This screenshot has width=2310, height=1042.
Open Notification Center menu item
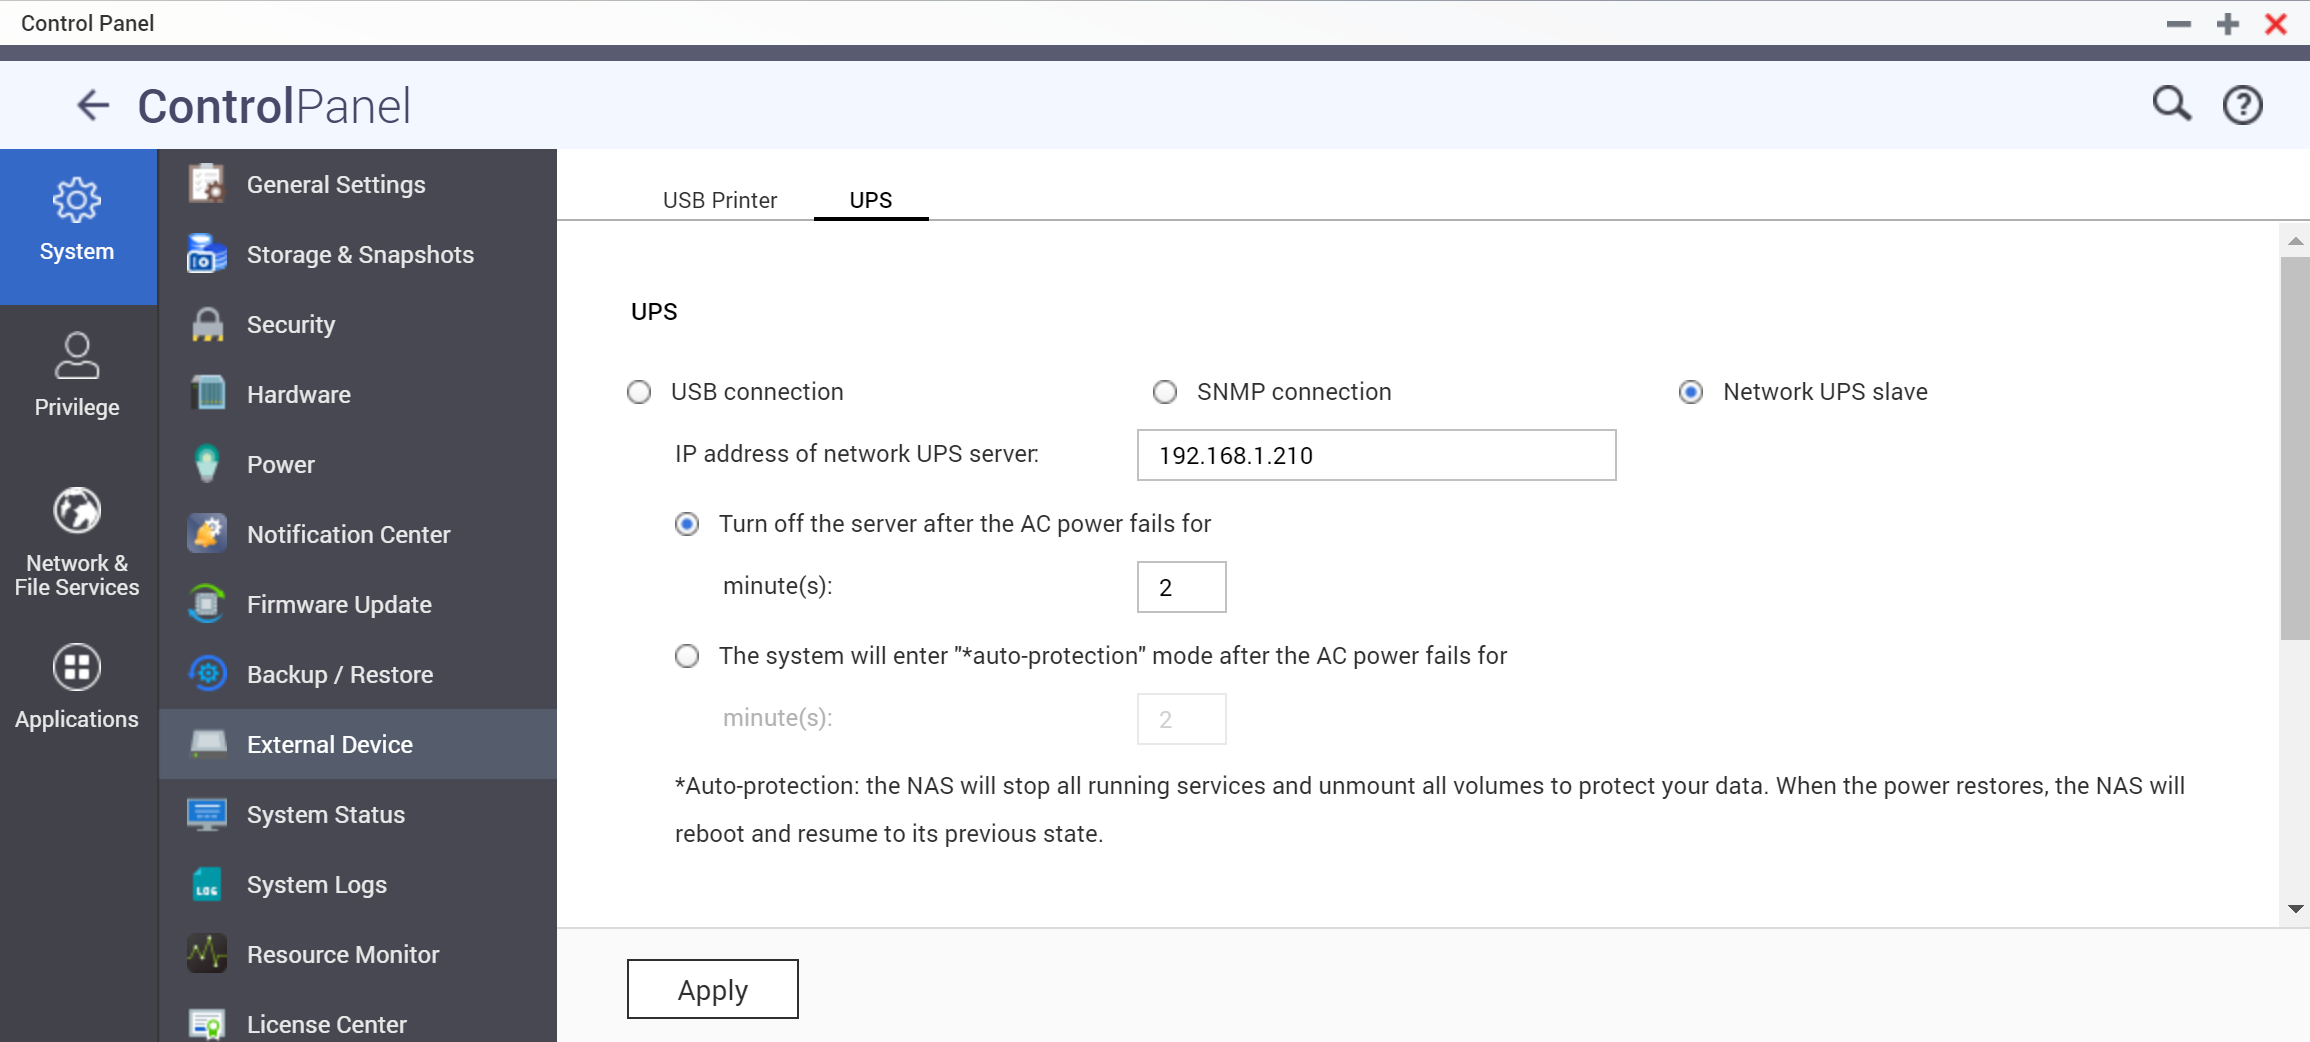pos(358,534)
